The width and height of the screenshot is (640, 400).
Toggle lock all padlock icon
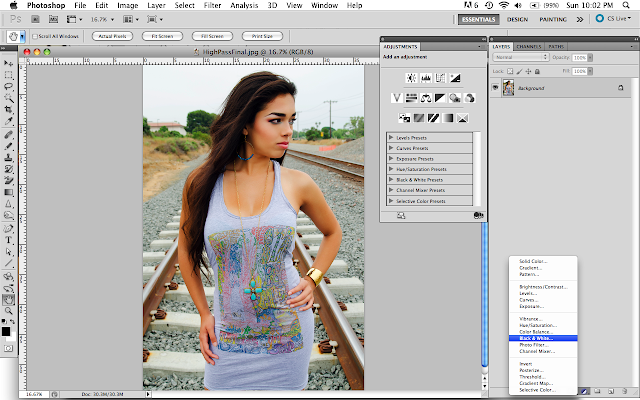tap(538, 71)
